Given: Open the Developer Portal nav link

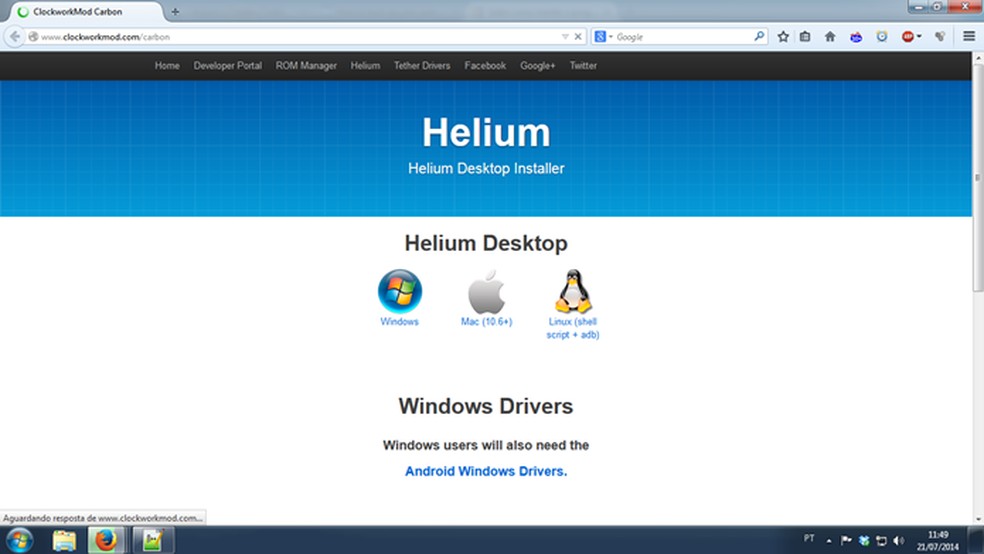Looking at the screenshot, I should (x=227, y=65).
